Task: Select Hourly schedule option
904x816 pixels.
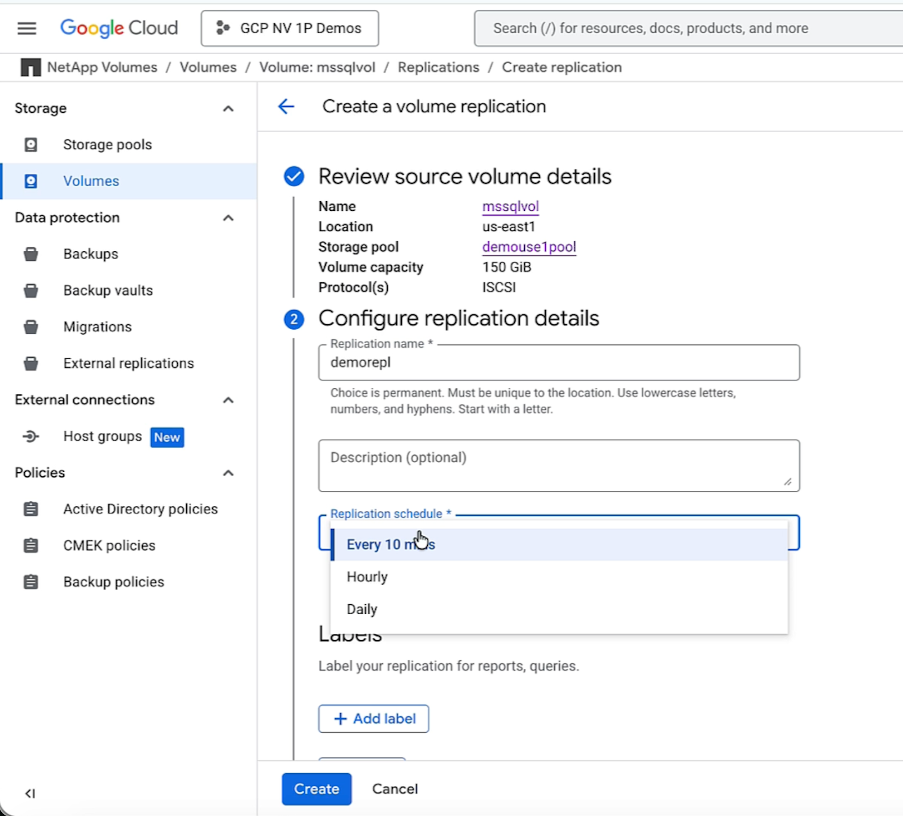Action: [559, 577]
